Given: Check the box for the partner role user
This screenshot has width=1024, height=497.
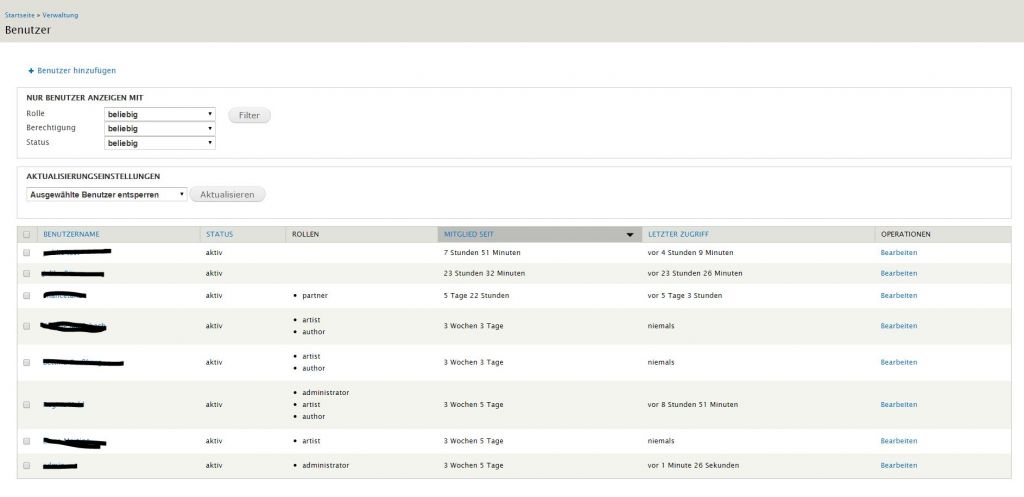Looking at the screenshot, I should [x=27, y=296].
